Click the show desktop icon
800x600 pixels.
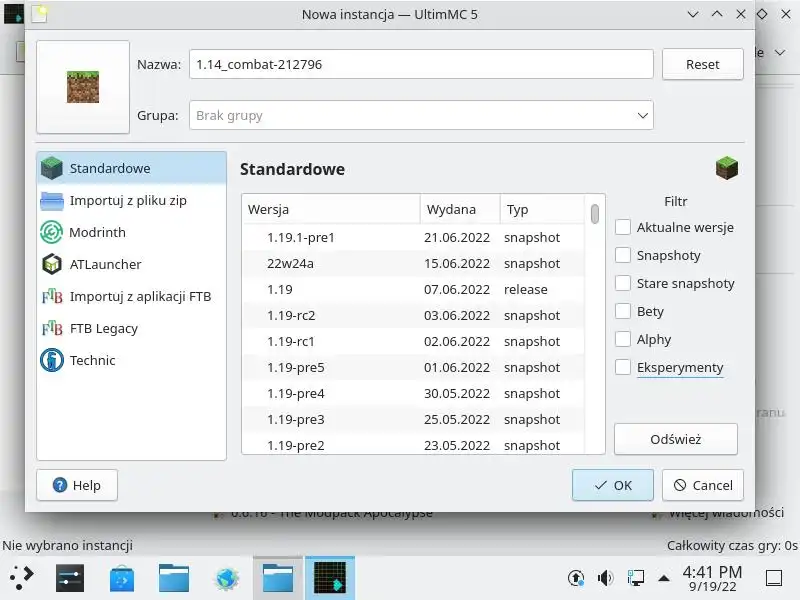click(774, 578)
